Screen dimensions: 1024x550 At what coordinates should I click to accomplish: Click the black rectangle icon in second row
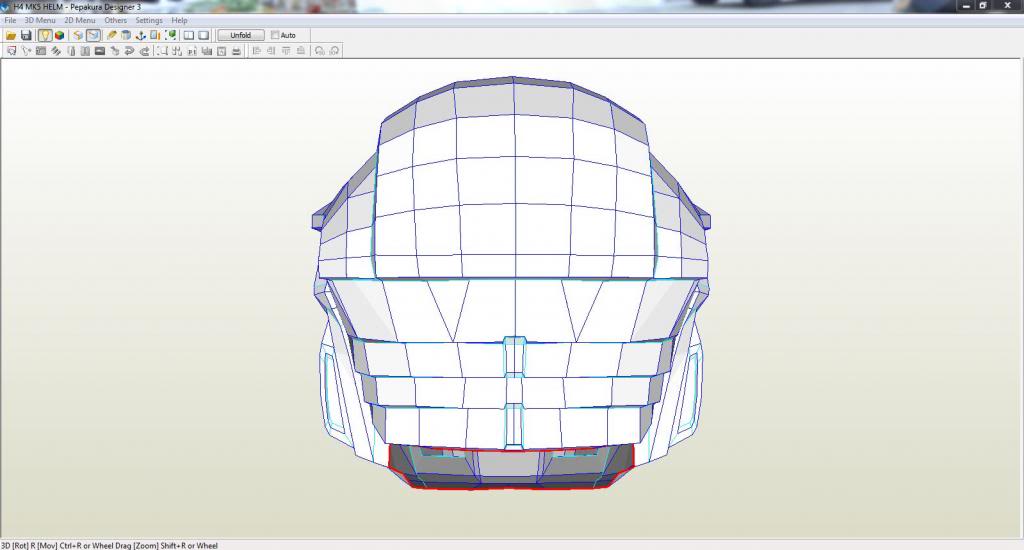[x=100, y=51]
